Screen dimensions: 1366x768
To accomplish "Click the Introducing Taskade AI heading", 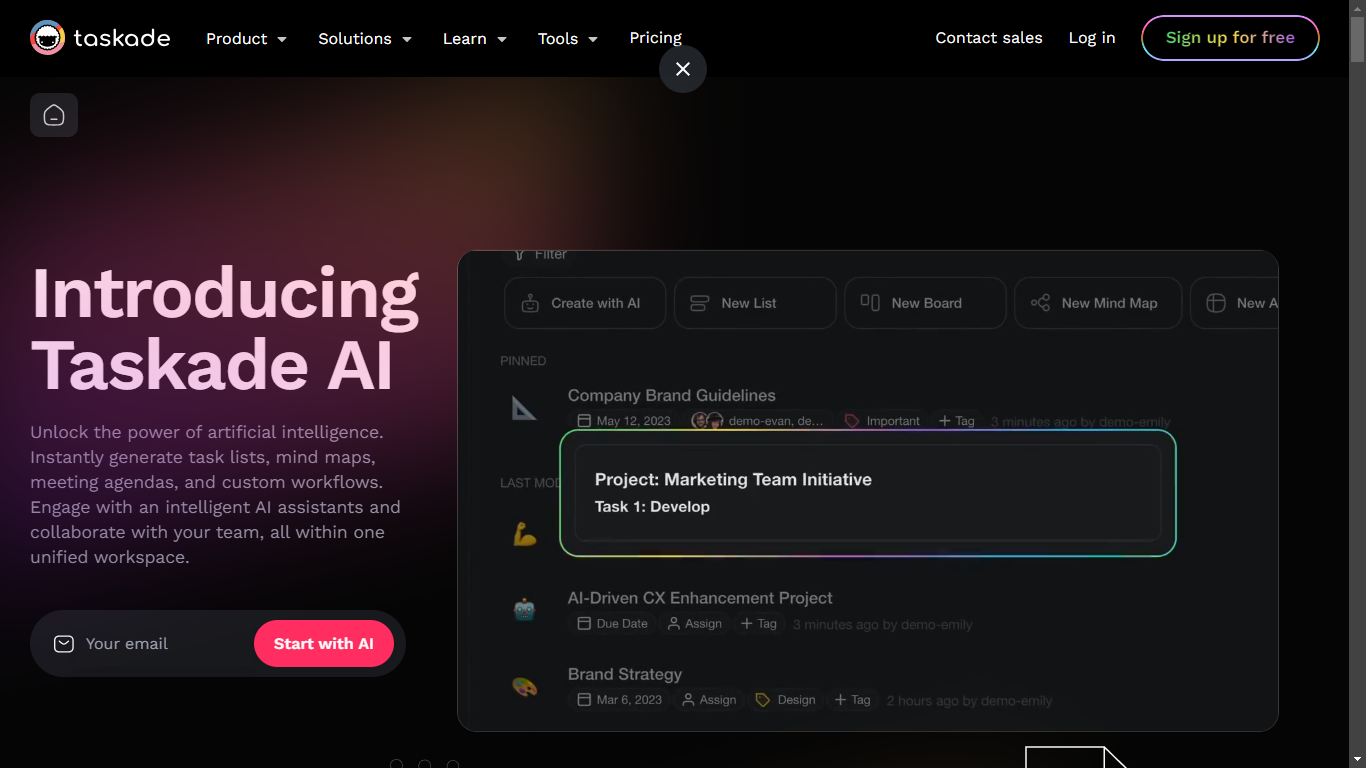I will tap(226, 329).
